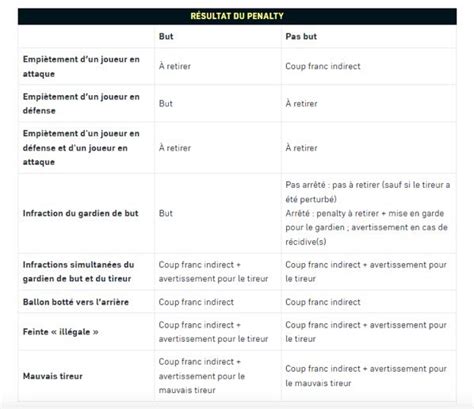The image size is (474, 409).
Task: Select the 'Ballon botté vers l'arrière' row label
Action: [x=76, y=302]
